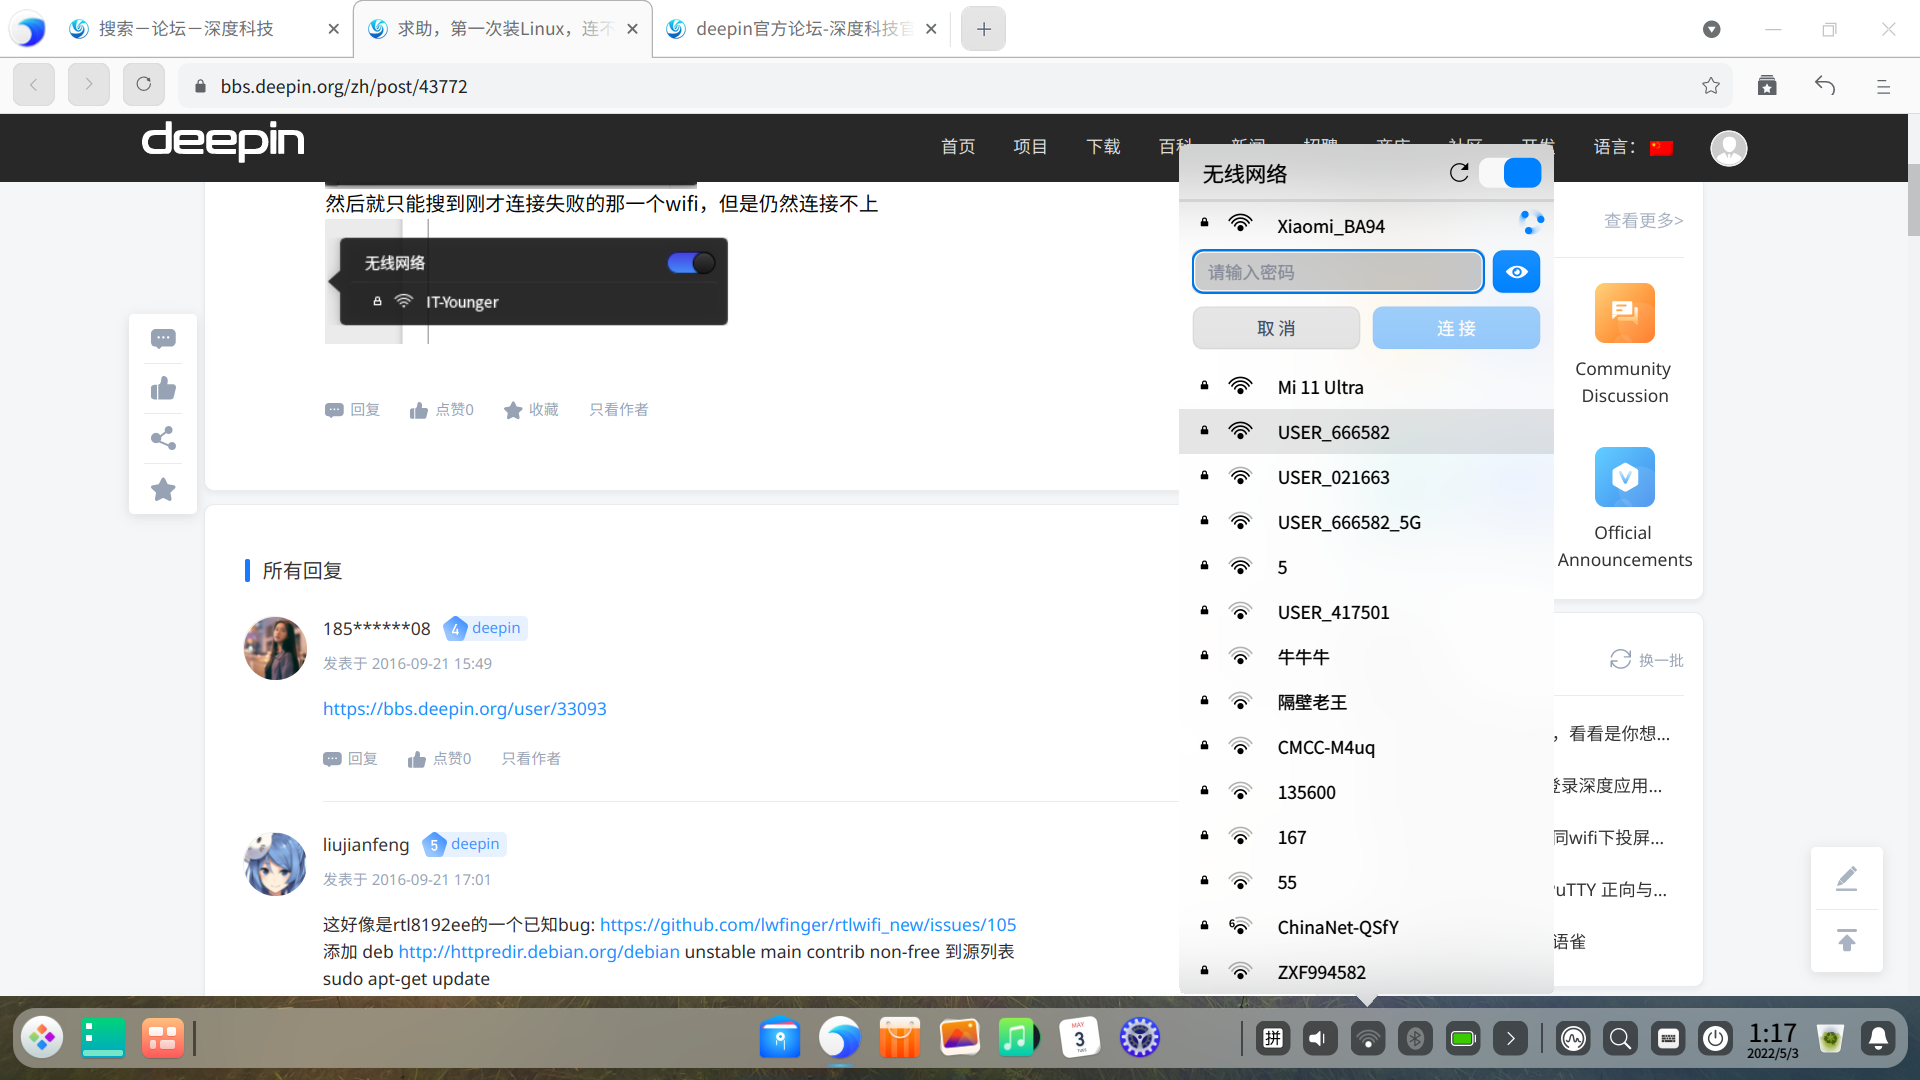The width and height of the screenshot is (1920, 1080).
Task: Click the sidebar thumbs-up like icon
Action: [163, 389]
